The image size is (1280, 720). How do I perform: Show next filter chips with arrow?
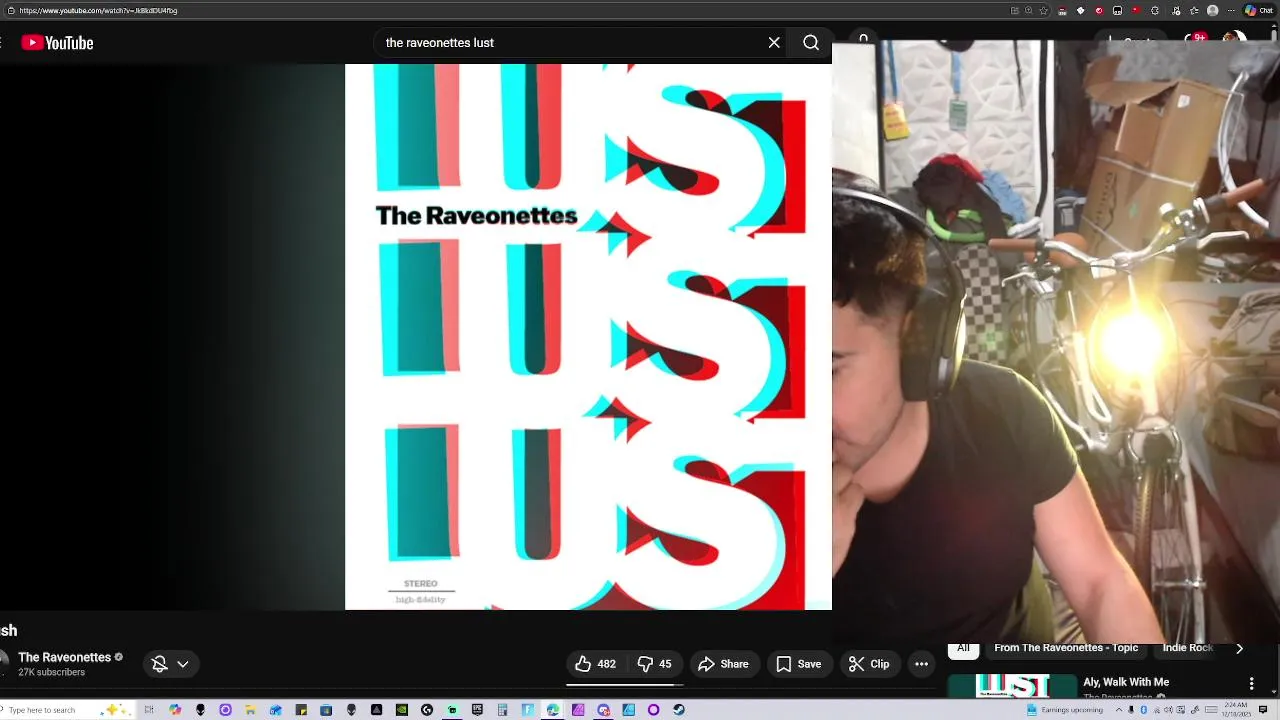(x=1240, y=649)
